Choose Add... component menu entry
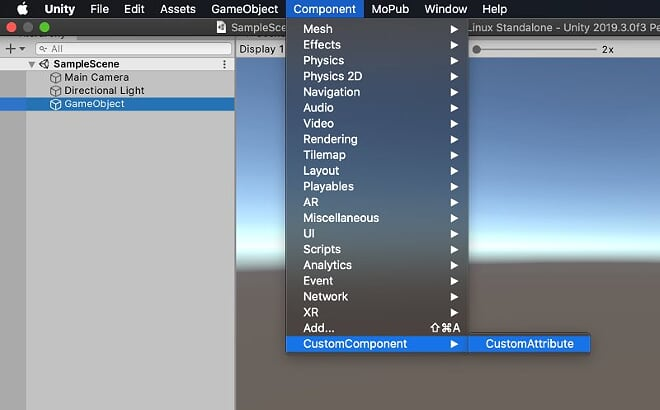 (377, 328)
